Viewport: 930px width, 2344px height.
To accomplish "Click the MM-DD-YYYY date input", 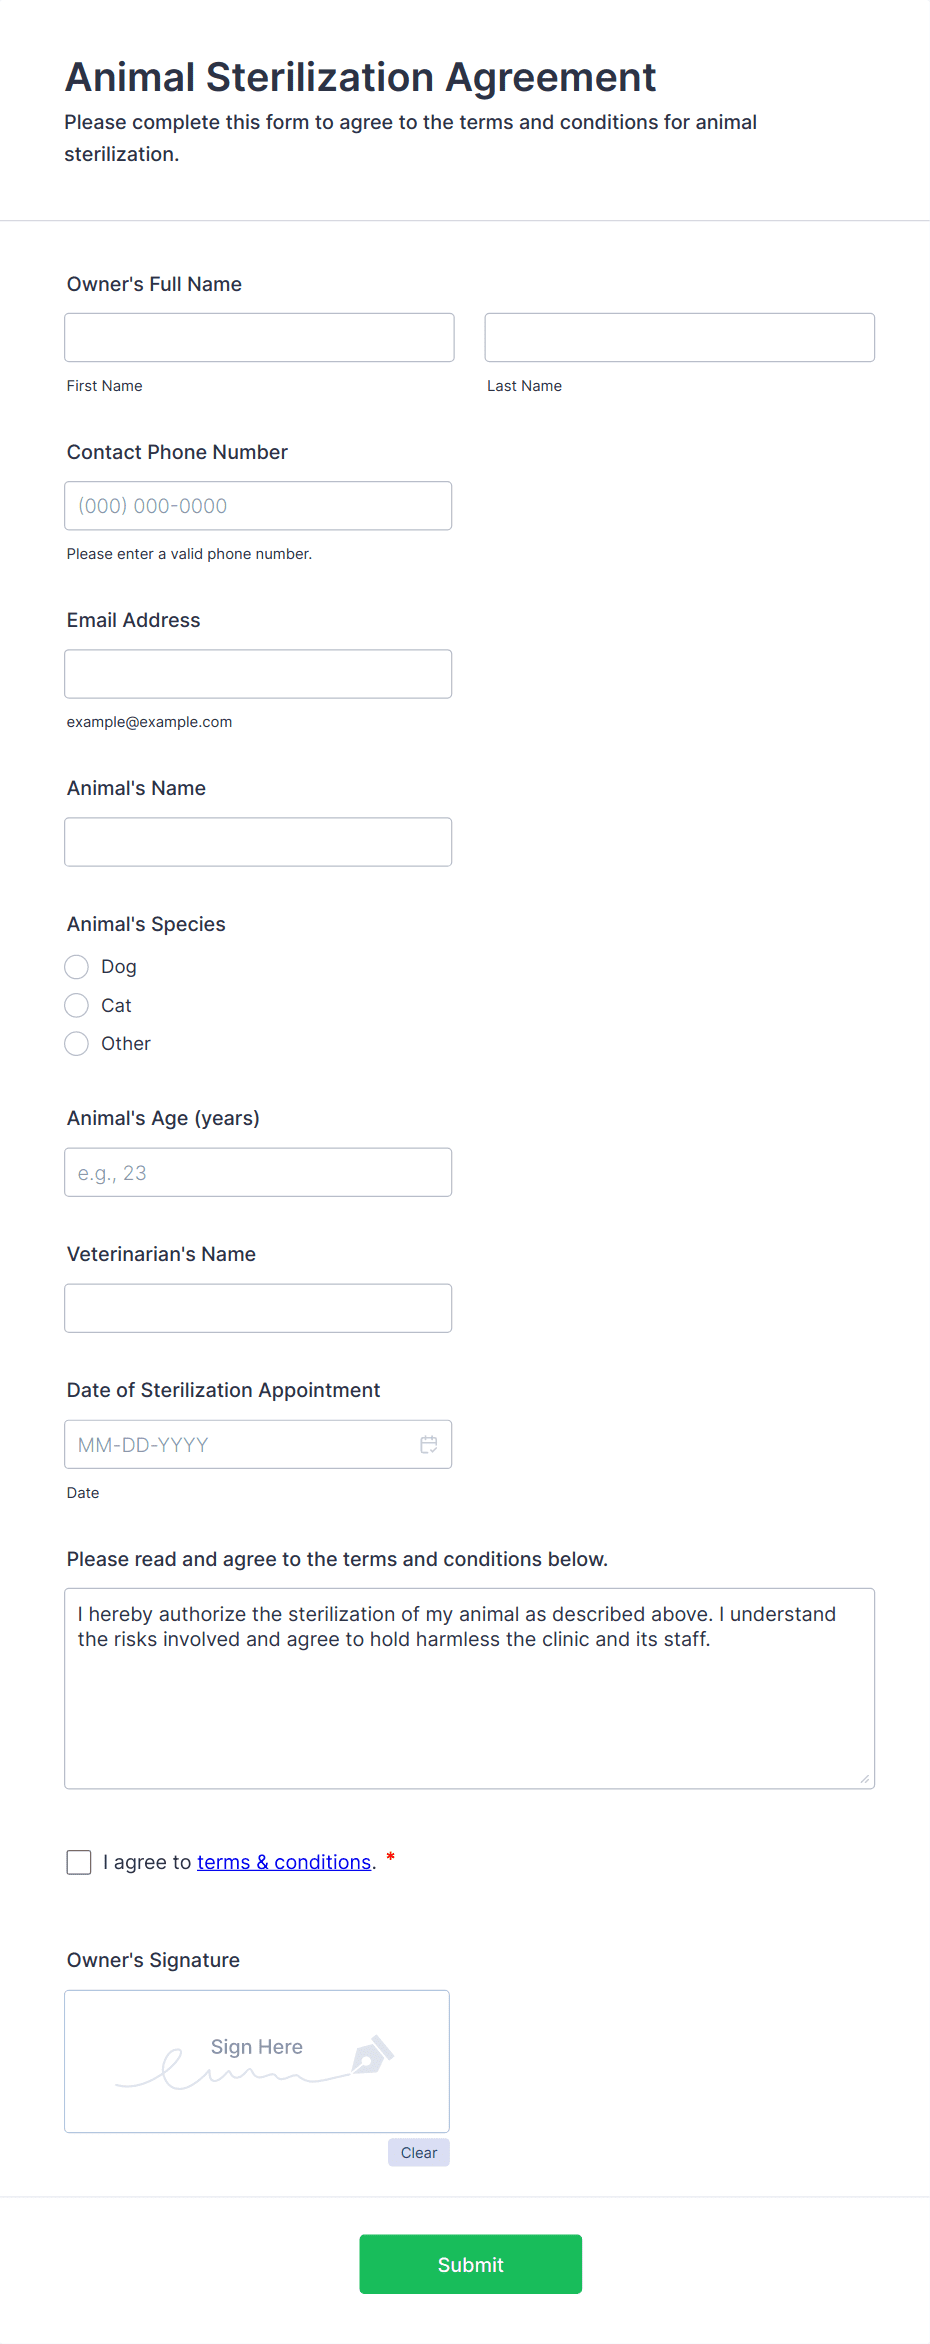I will 240,1444.
